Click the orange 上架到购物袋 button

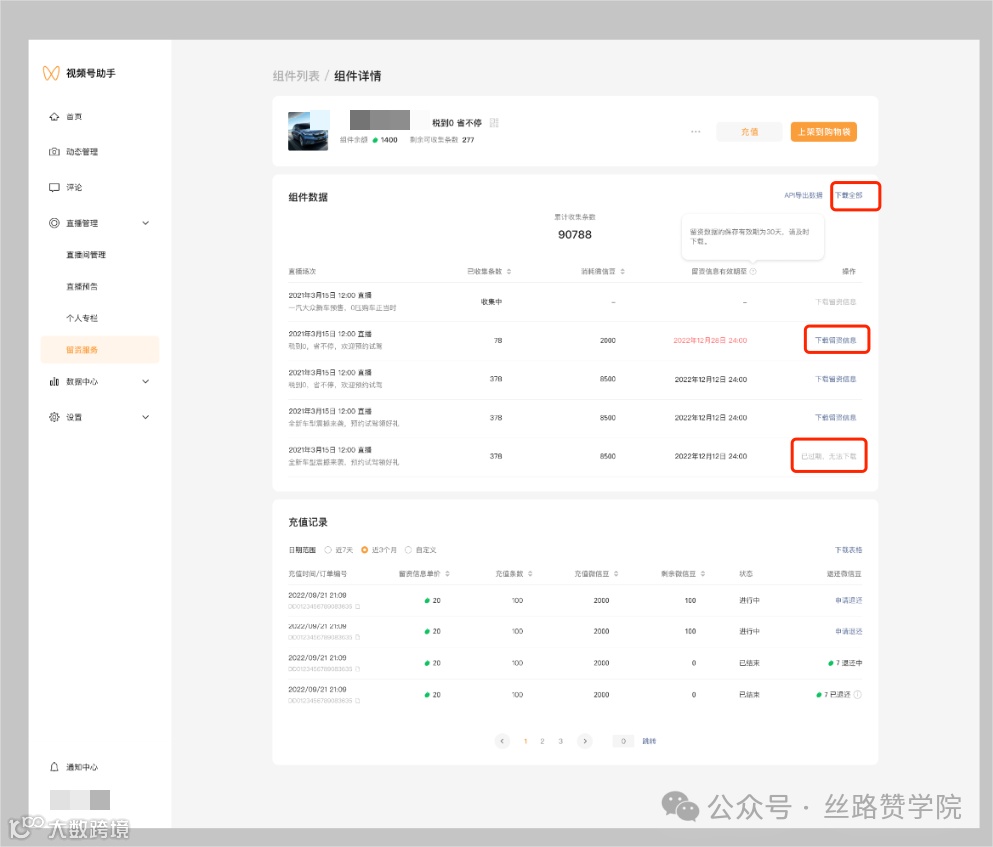click(823, 132)
